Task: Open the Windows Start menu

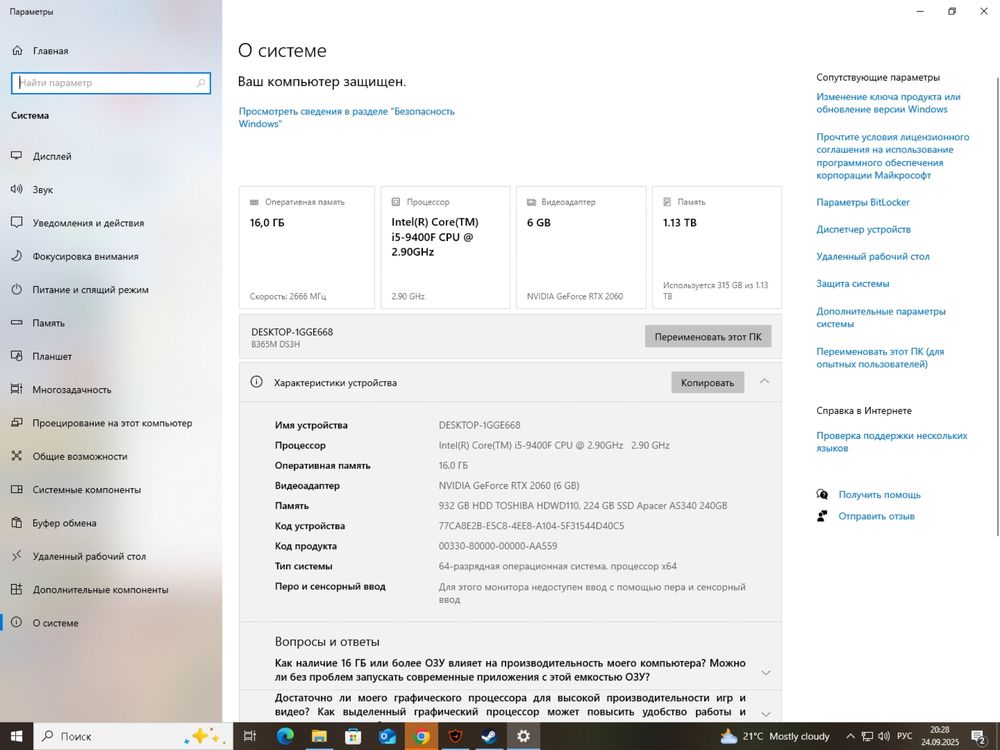Action: [16, 737]
